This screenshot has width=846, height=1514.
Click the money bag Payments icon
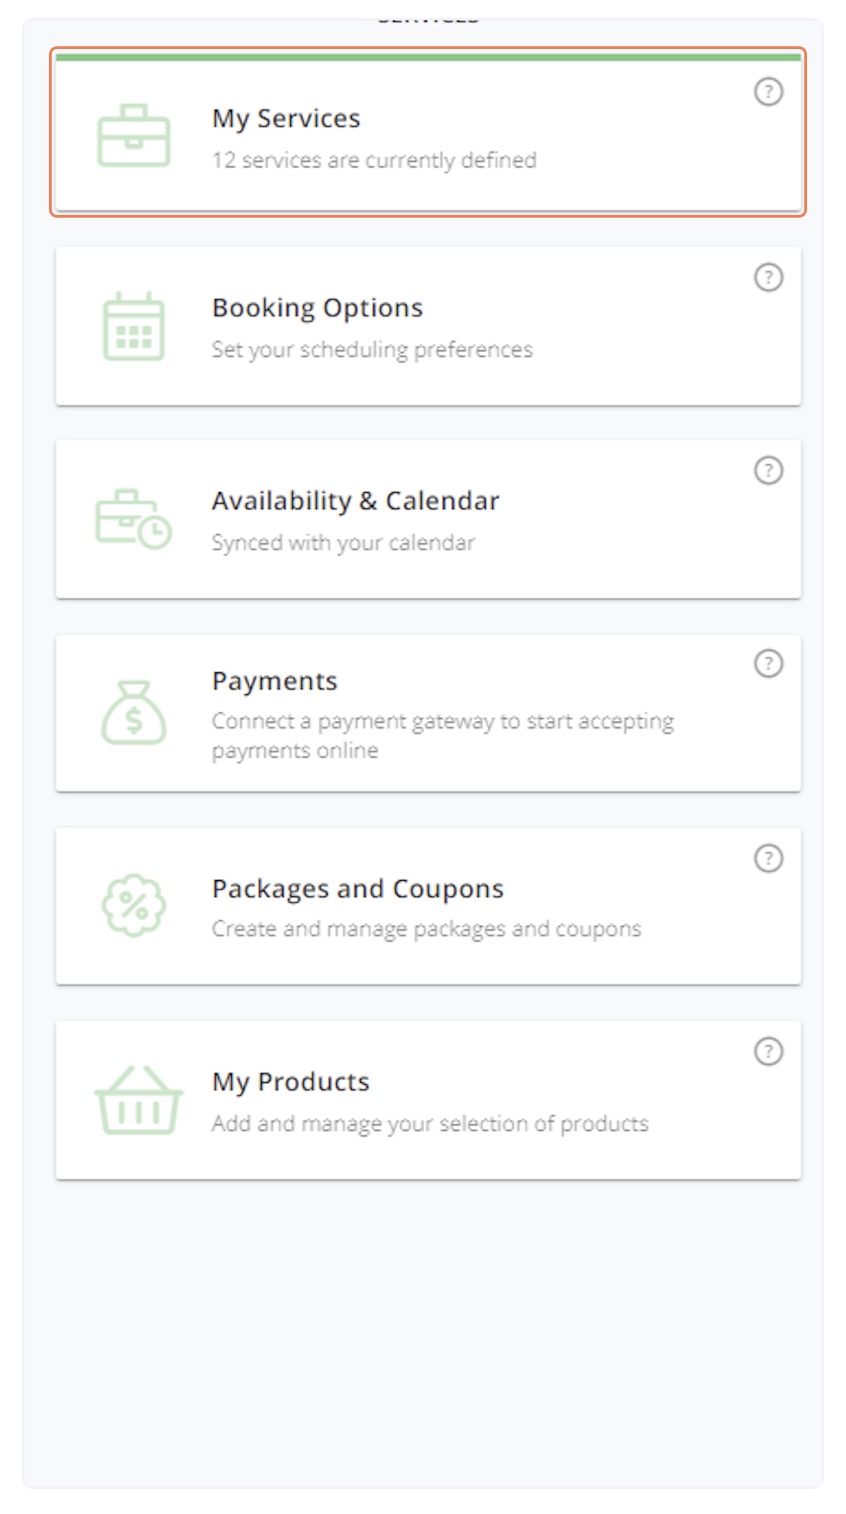134,713
